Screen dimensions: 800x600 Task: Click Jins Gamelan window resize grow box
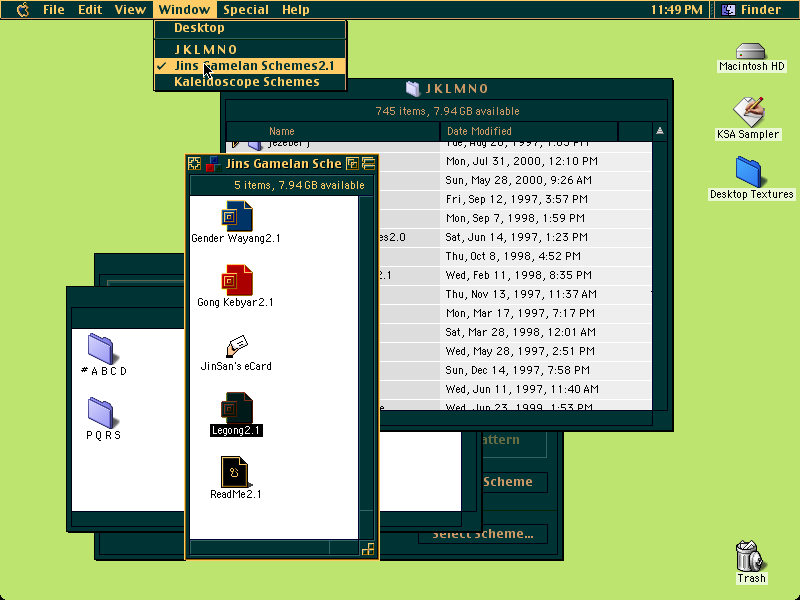click(x=367, y=549)
